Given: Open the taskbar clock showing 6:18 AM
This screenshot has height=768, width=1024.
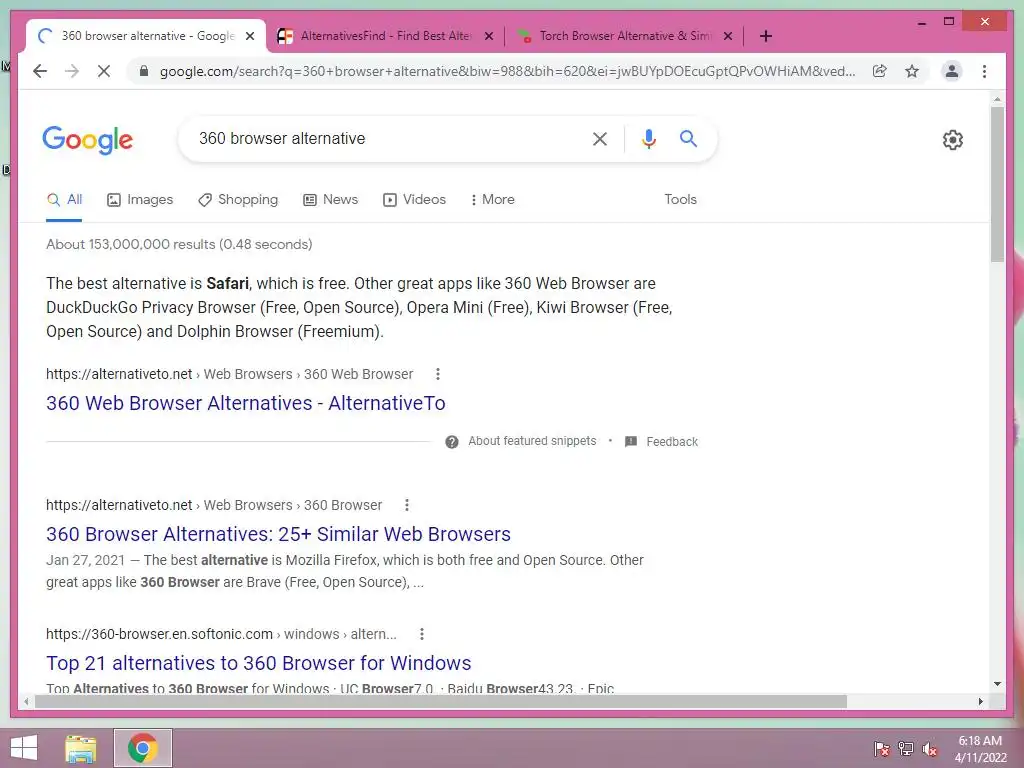Looking at the screenshot, I should click(x=980, y=749).
